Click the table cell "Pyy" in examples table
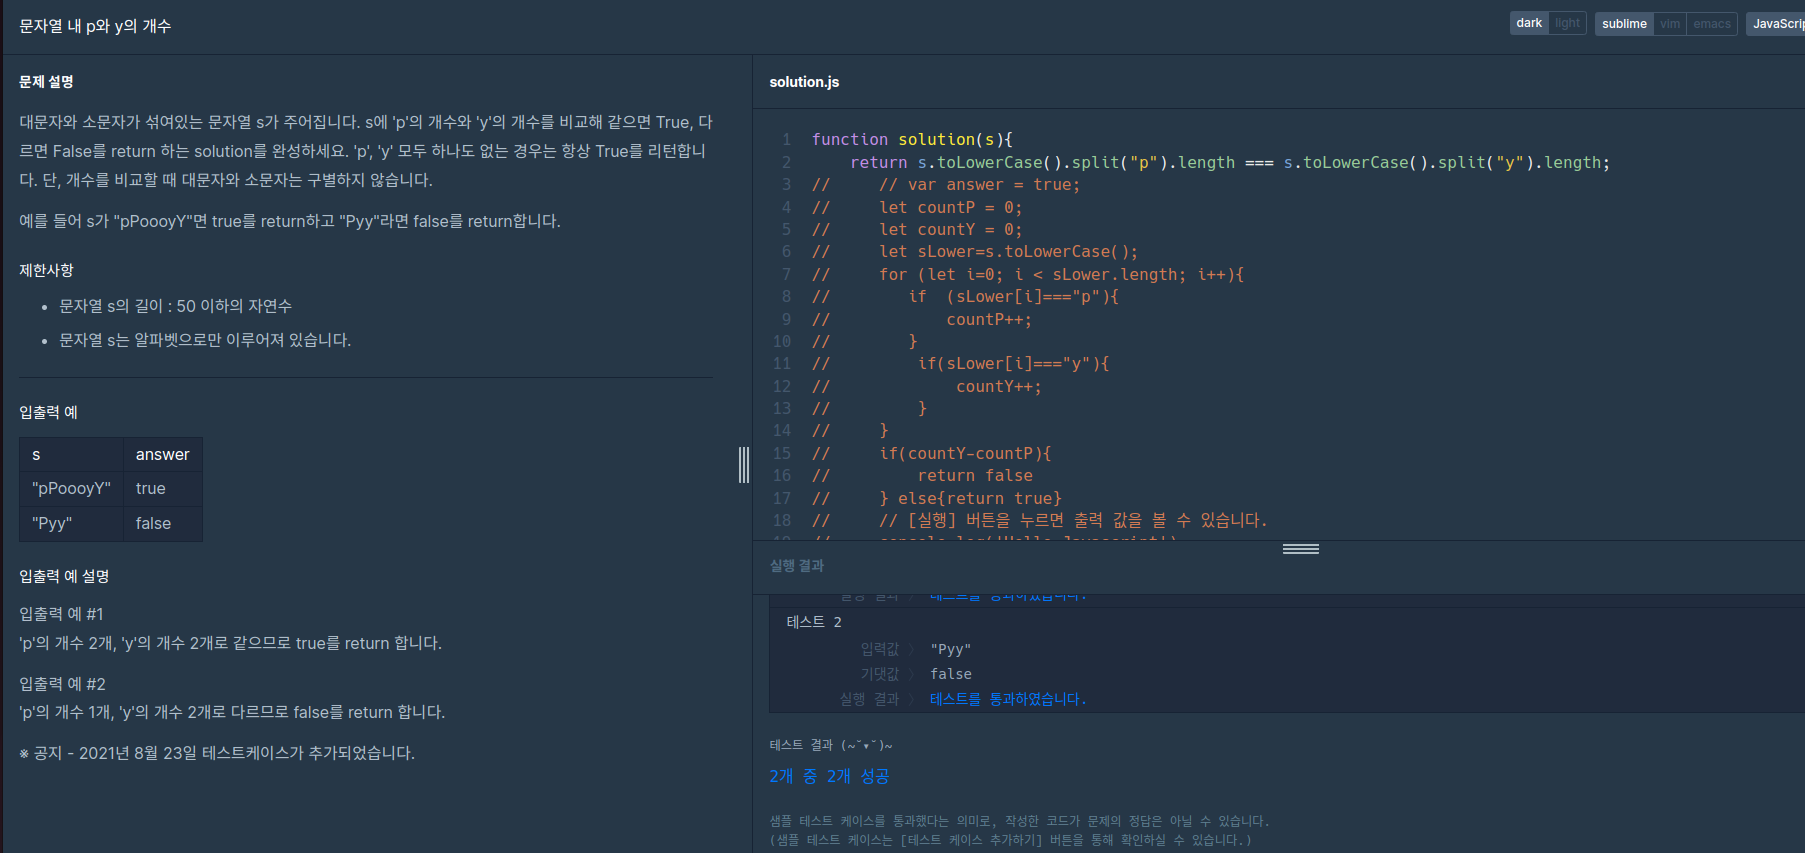This screenshot has height=853, width=1805. click(71, 524)
